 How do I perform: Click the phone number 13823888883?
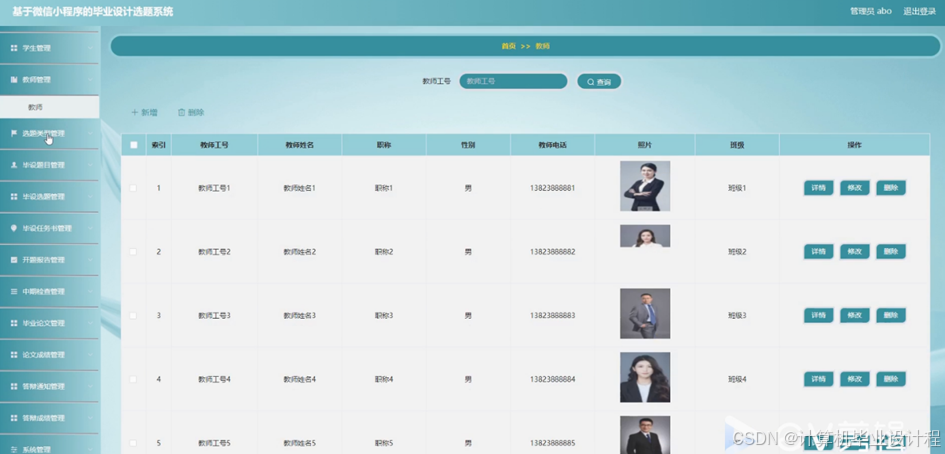553,315
